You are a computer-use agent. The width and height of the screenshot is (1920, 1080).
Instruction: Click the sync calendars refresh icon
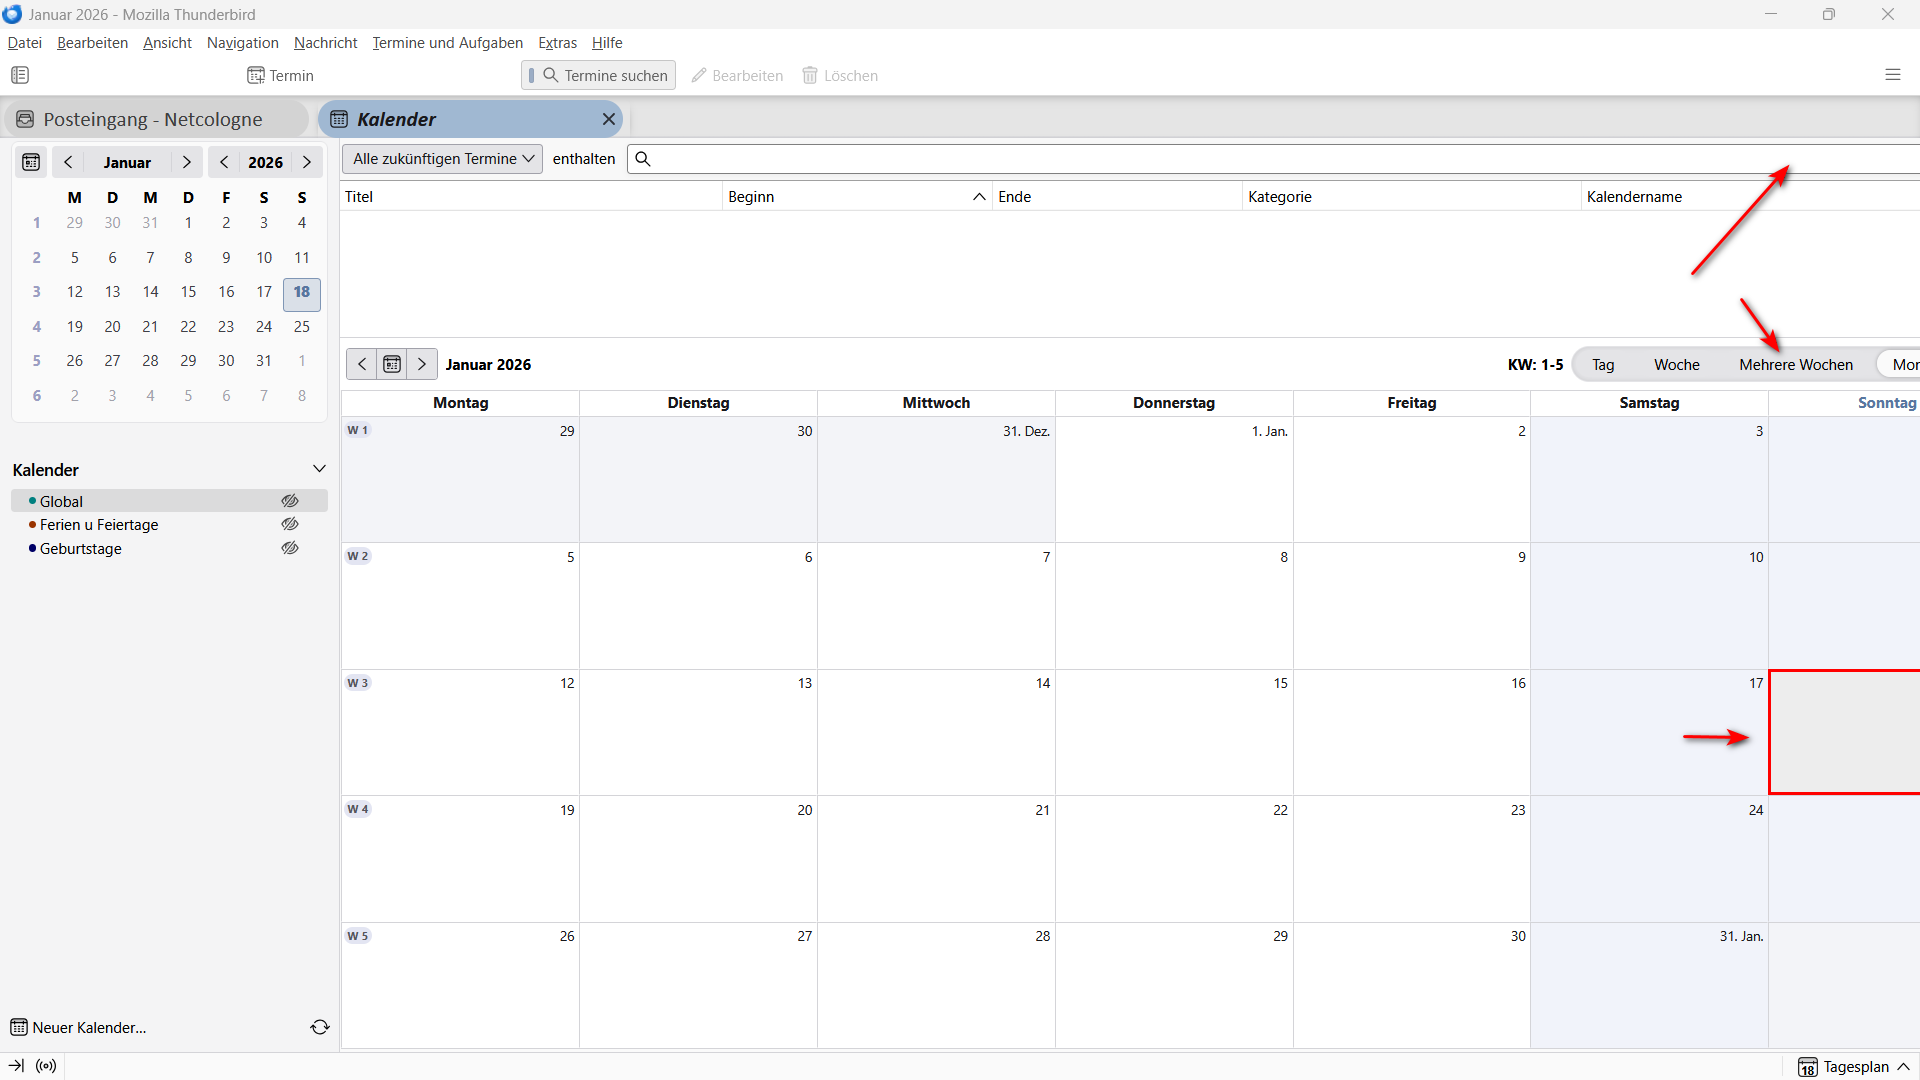click(x=320, y=1027)
